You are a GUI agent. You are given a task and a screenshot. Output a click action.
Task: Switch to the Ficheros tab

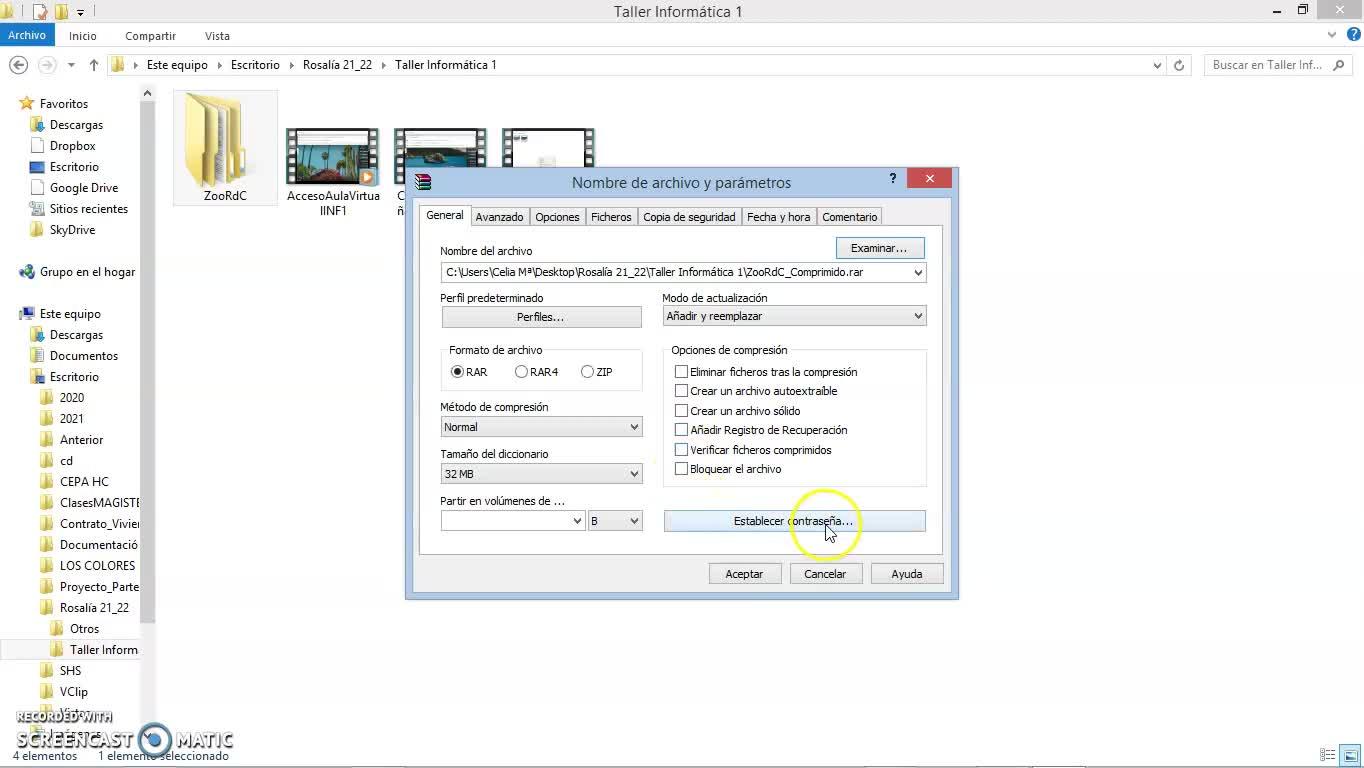(x=611, y=217)
